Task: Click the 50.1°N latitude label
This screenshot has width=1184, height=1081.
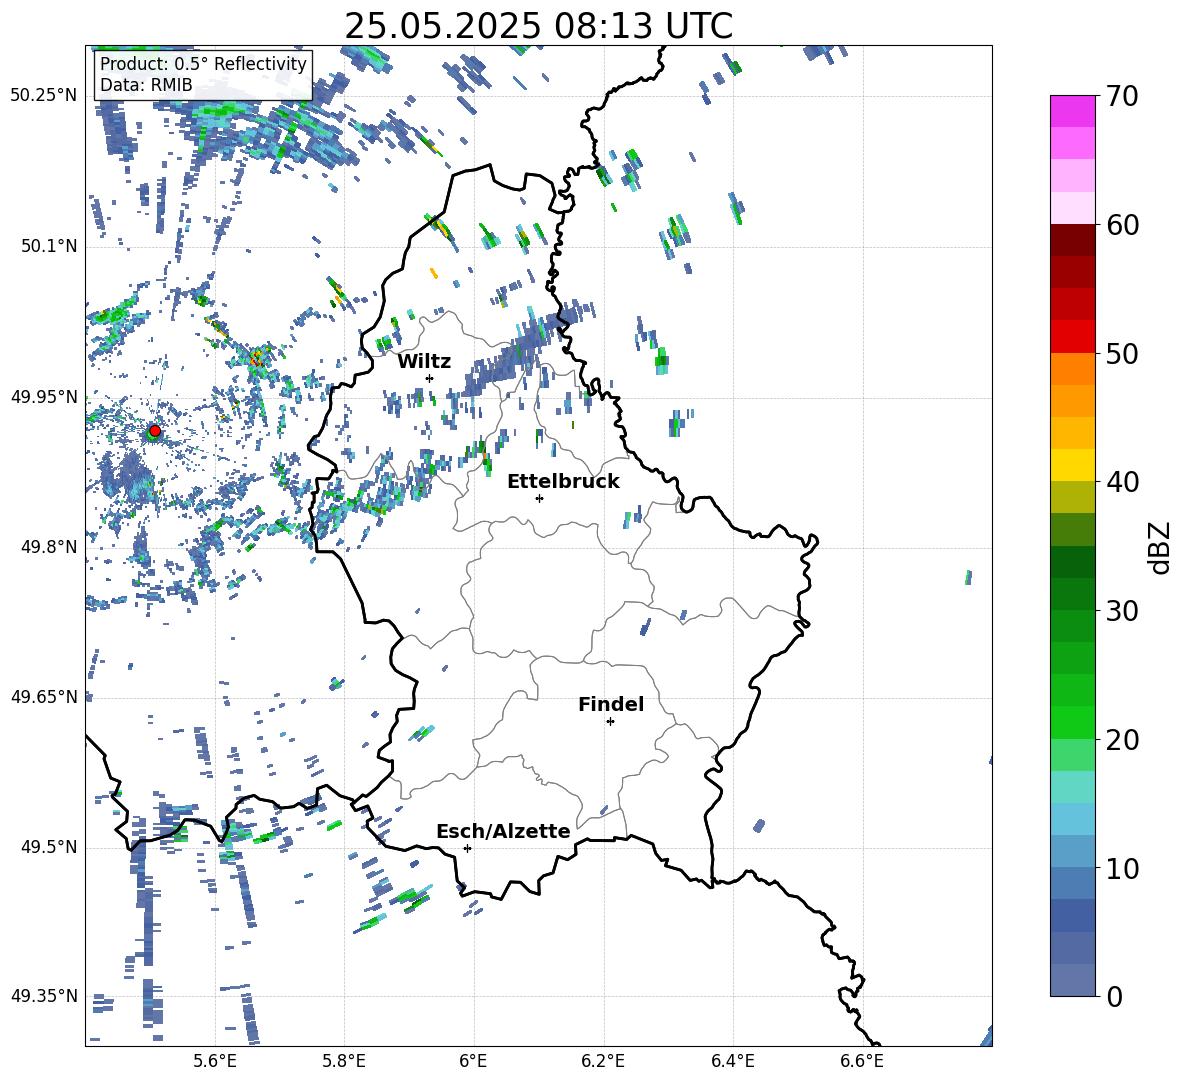Action: click(49, 246)
